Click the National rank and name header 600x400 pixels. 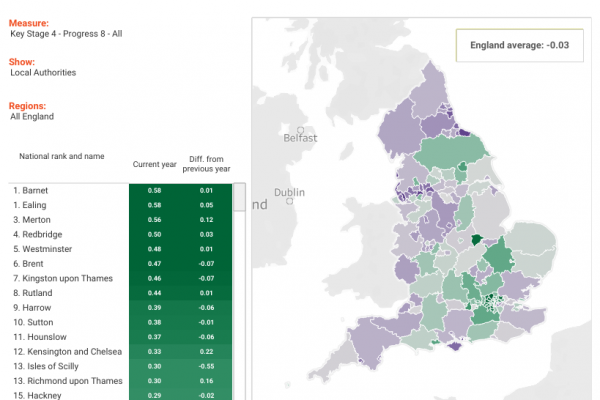coord(62,156)
